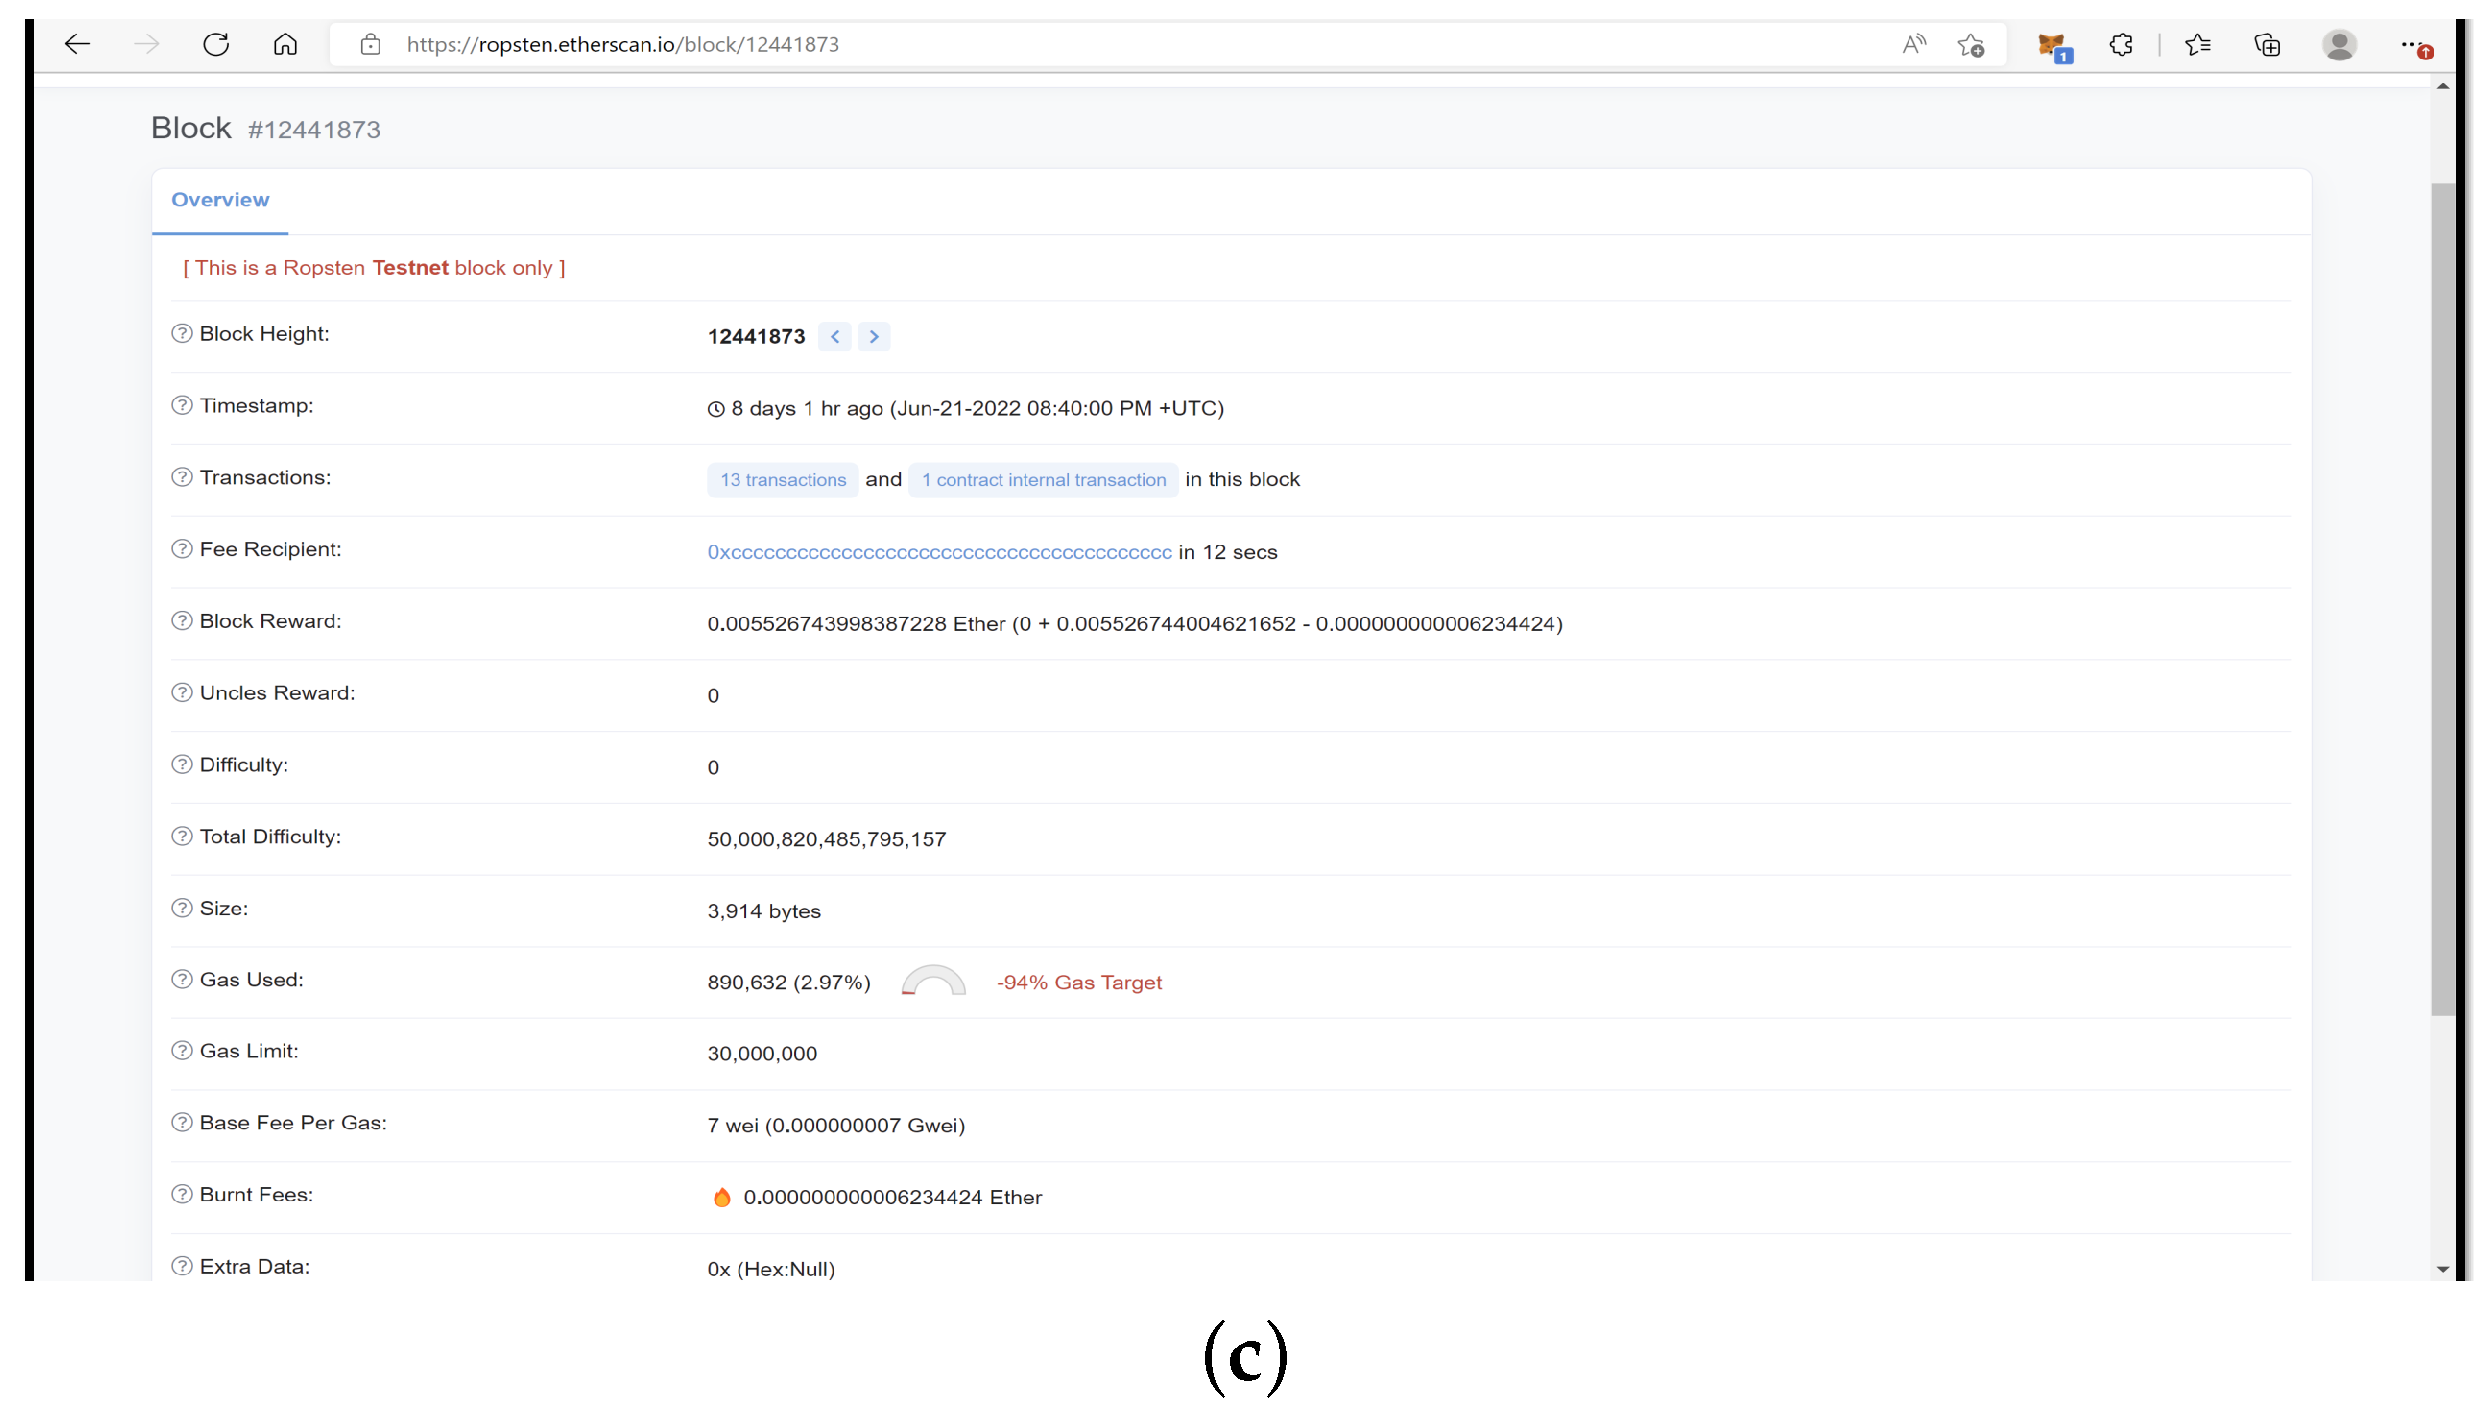Go to next block chevron
The width and height of the screenshot is (2484, 1412).
pos(874,337)
